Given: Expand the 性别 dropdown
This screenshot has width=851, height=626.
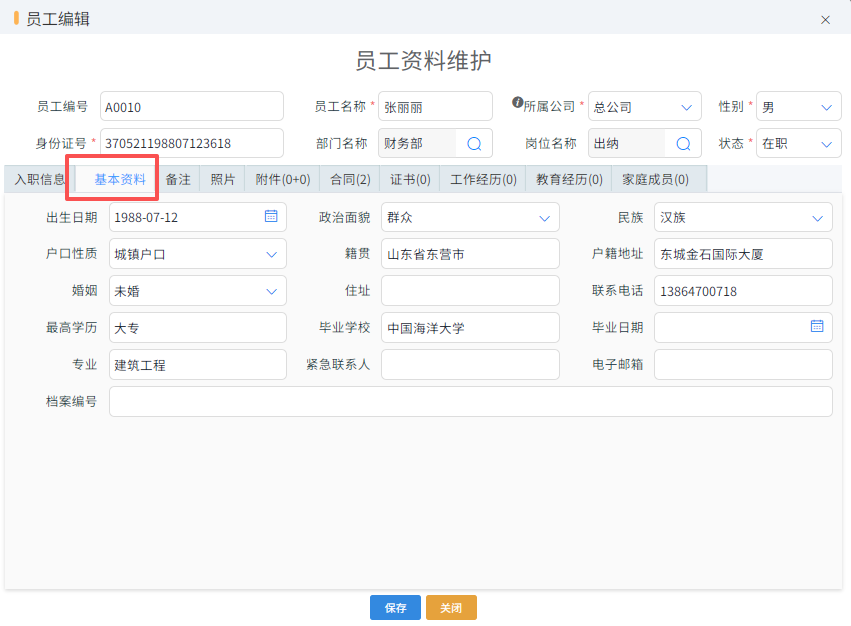Looking at the screenshot, I should tap(826, 108).
